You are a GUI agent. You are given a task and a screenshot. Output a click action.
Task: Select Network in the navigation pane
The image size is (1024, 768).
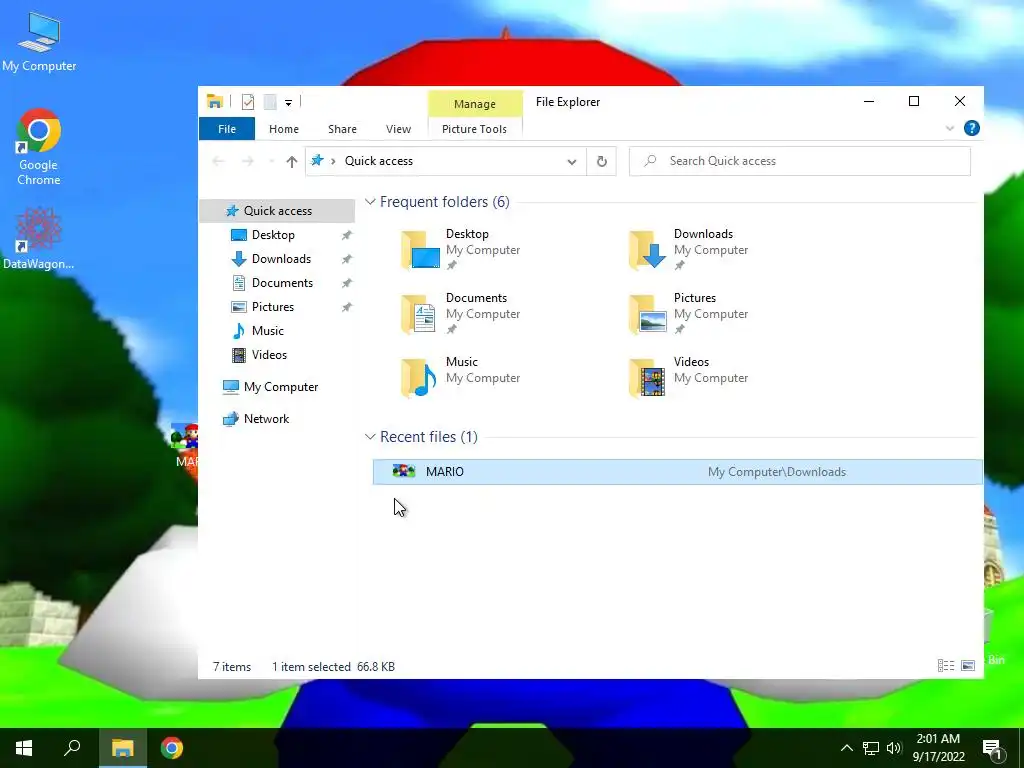tap(266, 419)
